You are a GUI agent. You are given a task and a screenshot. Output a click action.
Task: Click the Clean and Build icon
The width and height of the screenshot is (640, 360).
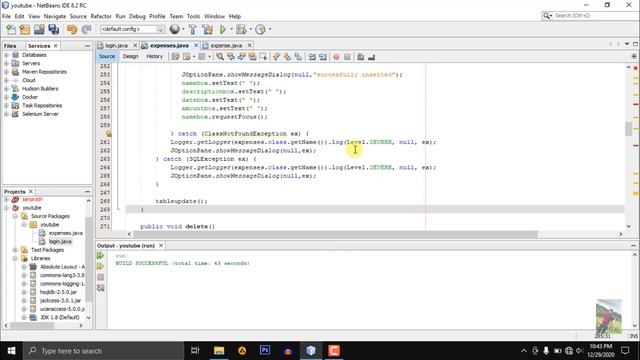pos(207,29)
